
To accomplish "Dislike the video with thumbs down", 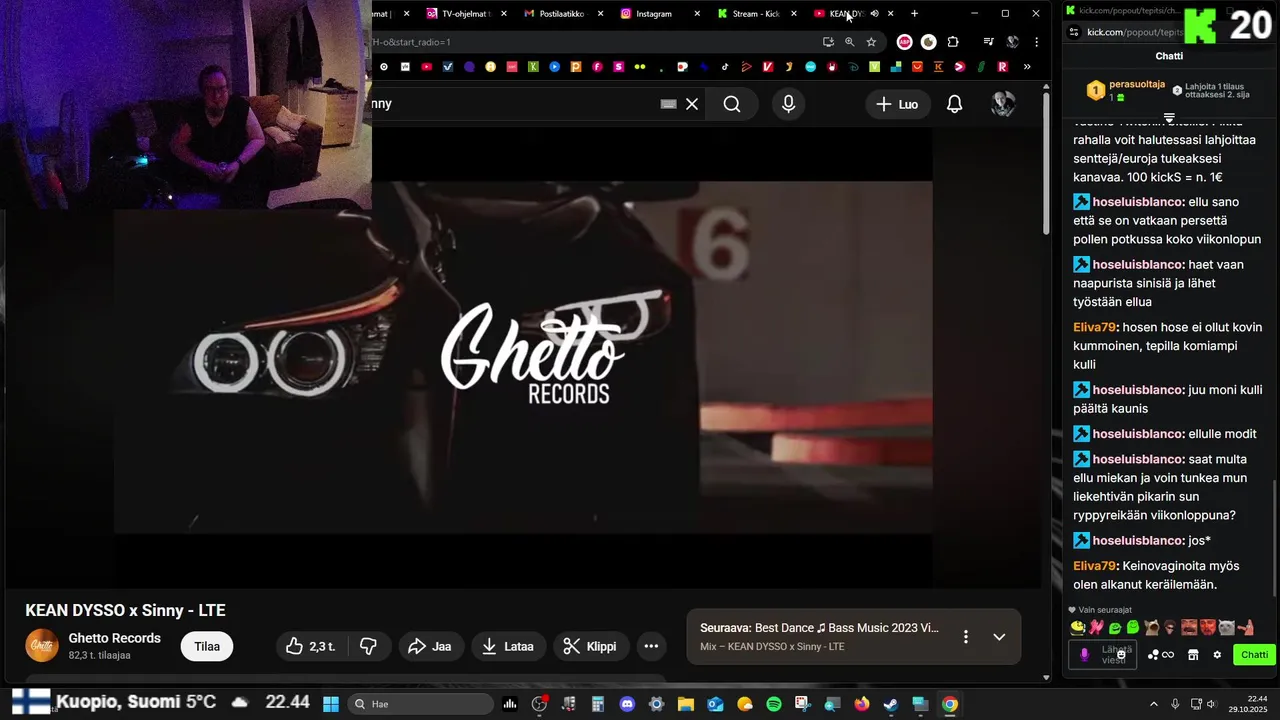I will pos(368,646).
